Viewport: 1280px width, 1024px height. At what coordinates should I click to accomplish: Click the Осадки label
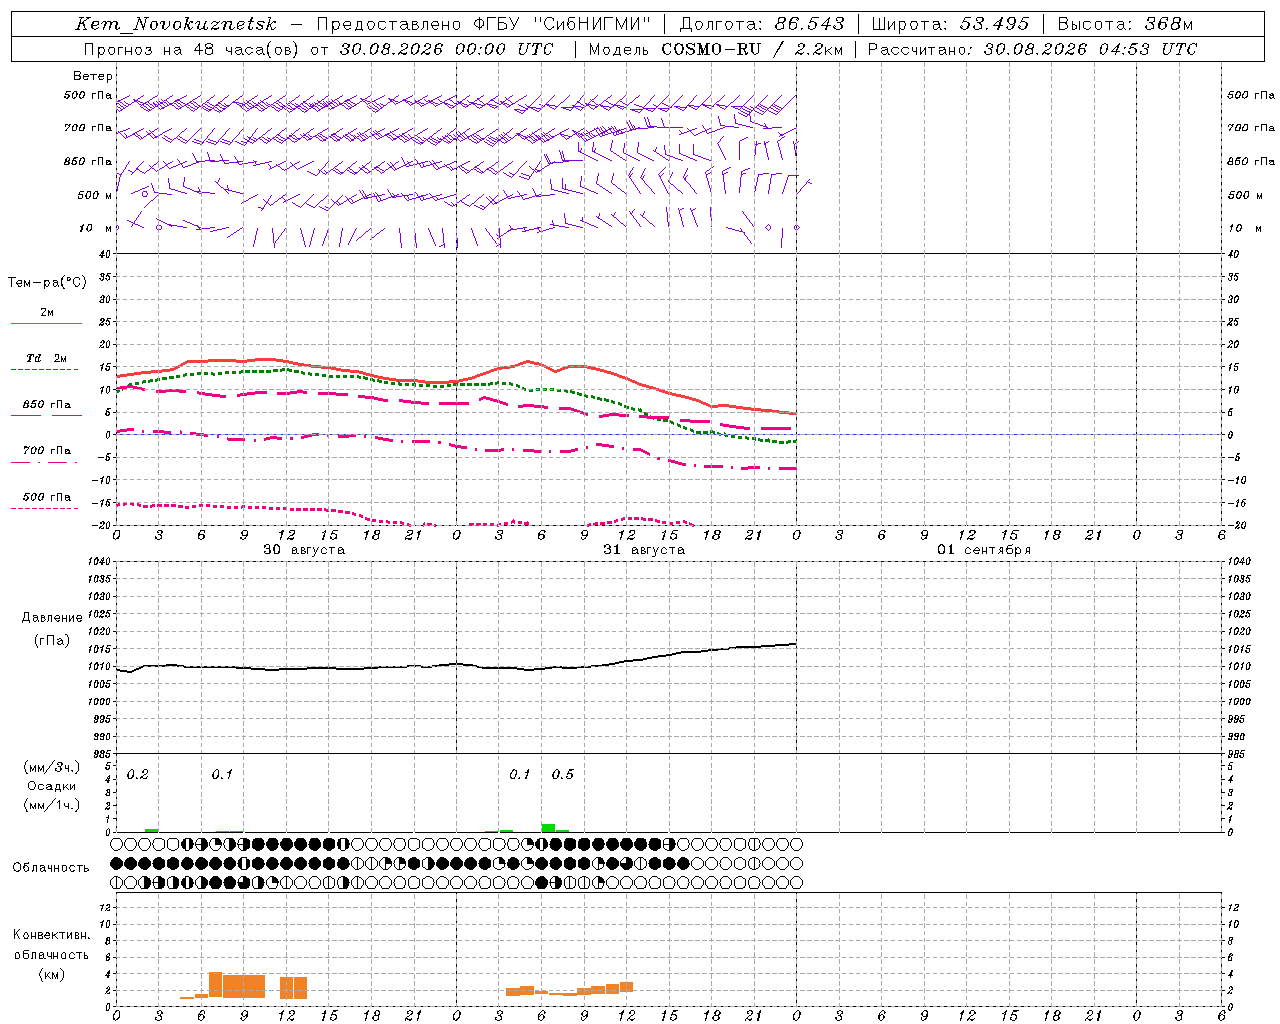(x=51, y=786)
